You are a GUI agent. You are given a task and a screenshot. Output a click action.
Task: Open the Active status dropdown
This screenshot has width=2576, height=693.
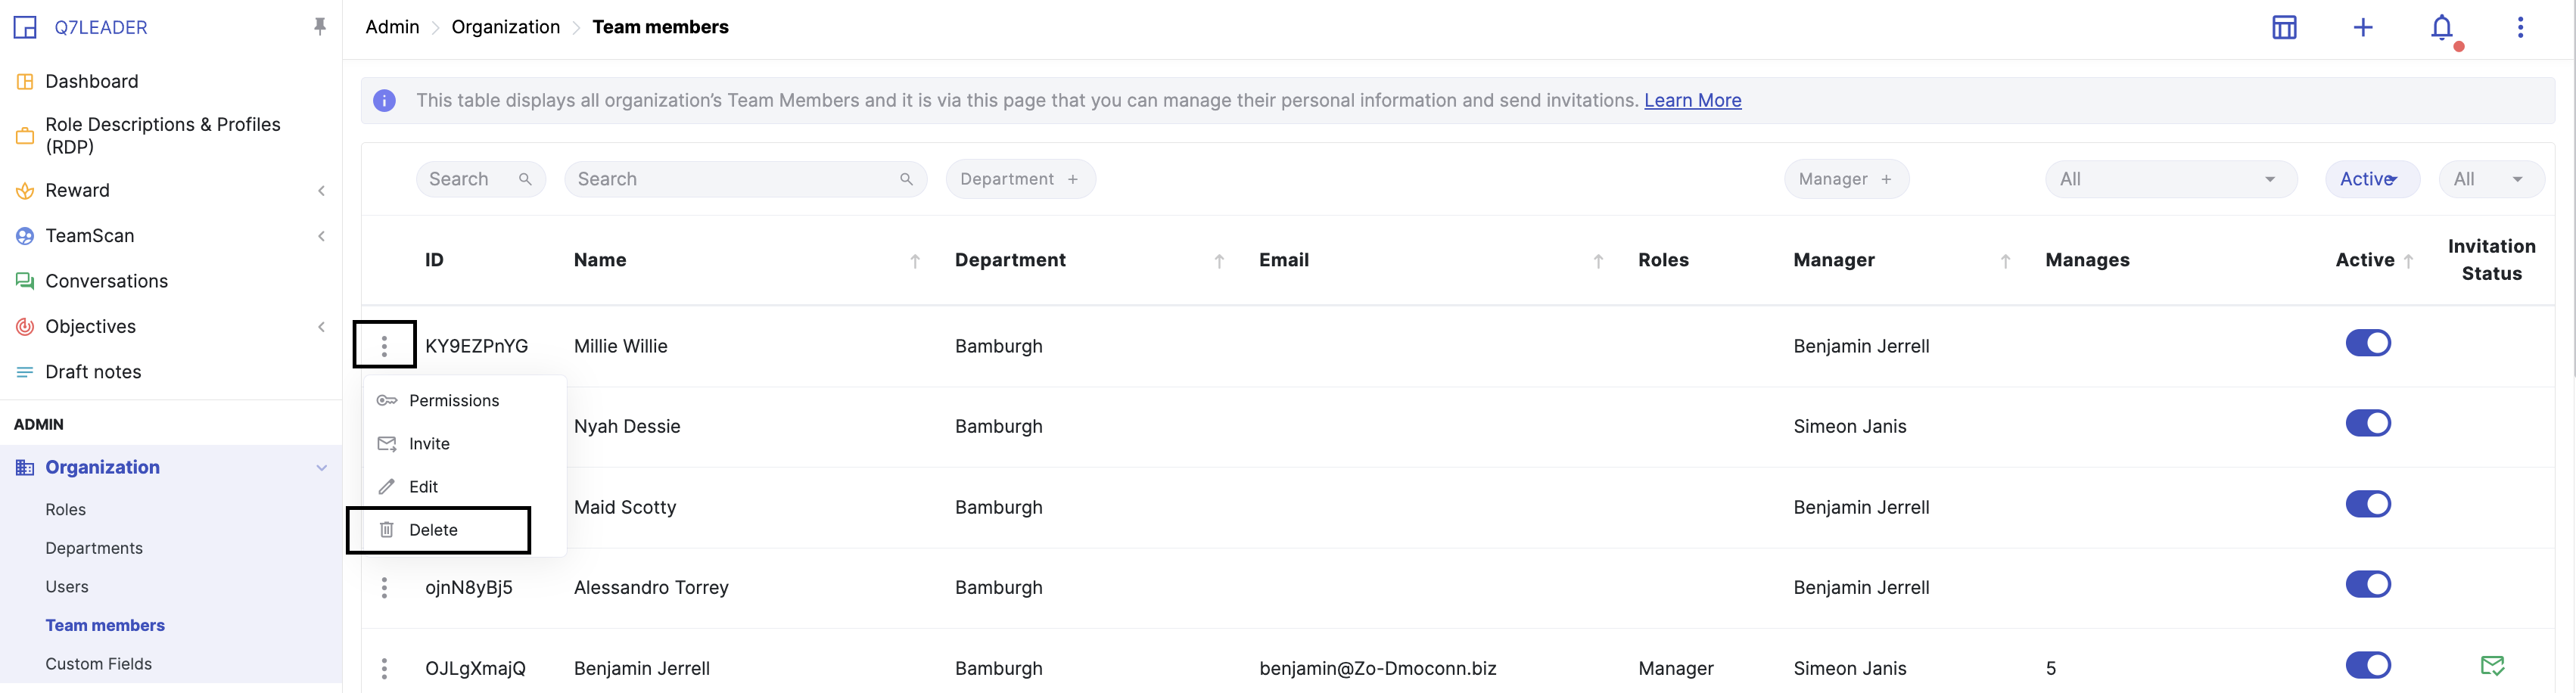(2372, 179)
